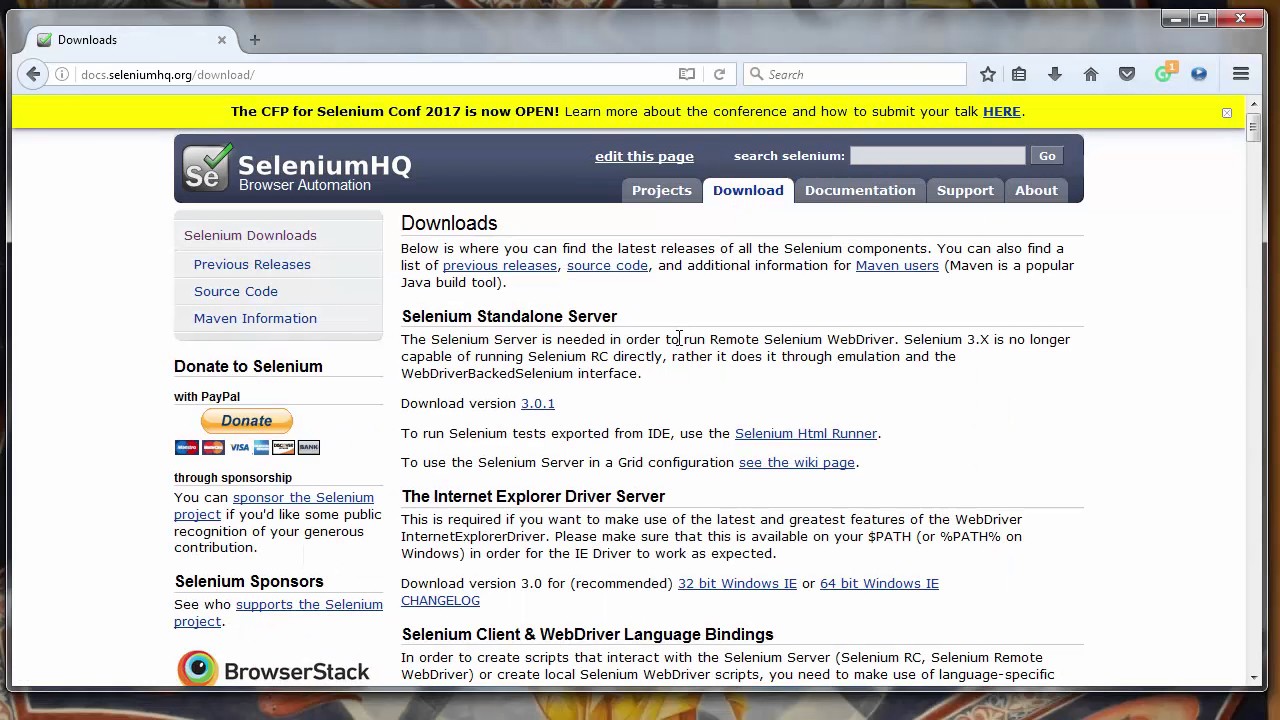Viewport: 1280px width, 720px height.
Task: Click the page vertical scrollbar thumb
Action: (x=1254, y=129)
